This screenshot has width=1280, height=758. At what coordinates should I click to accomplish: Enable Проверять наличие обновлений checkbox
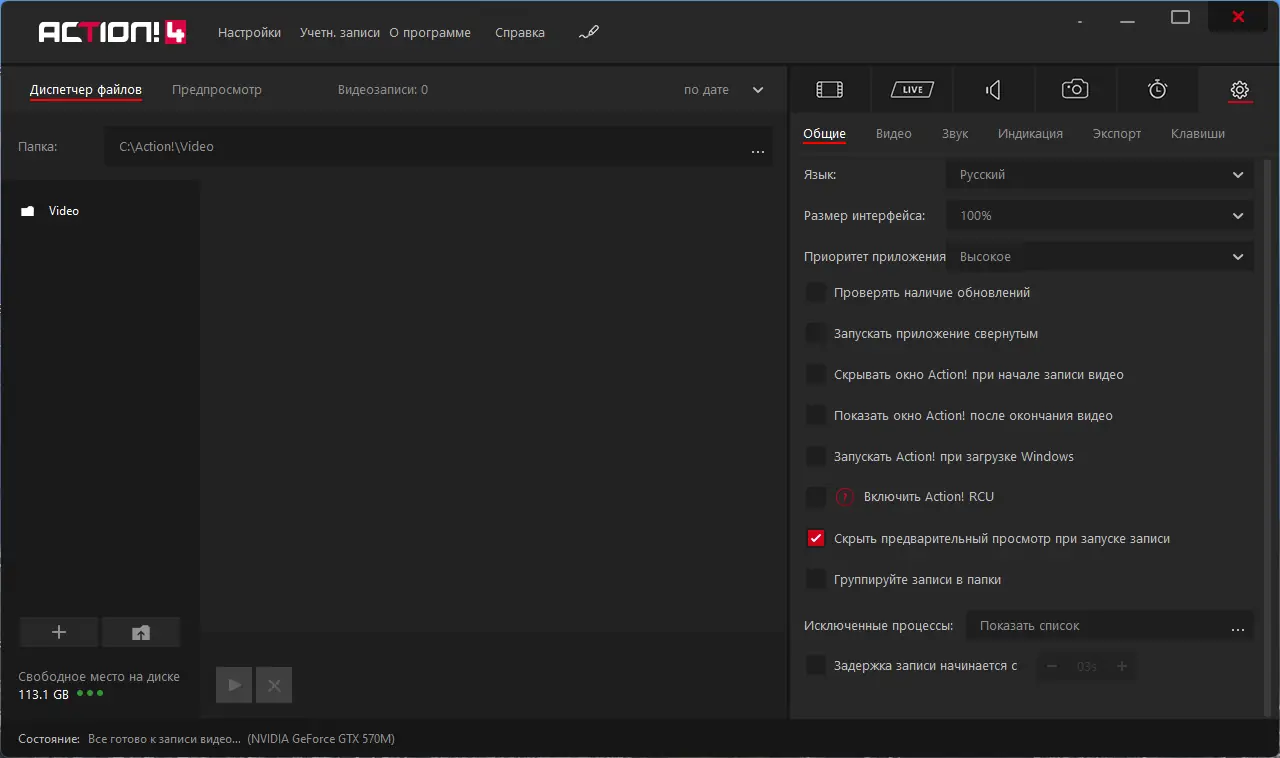[x=816, y=293]
